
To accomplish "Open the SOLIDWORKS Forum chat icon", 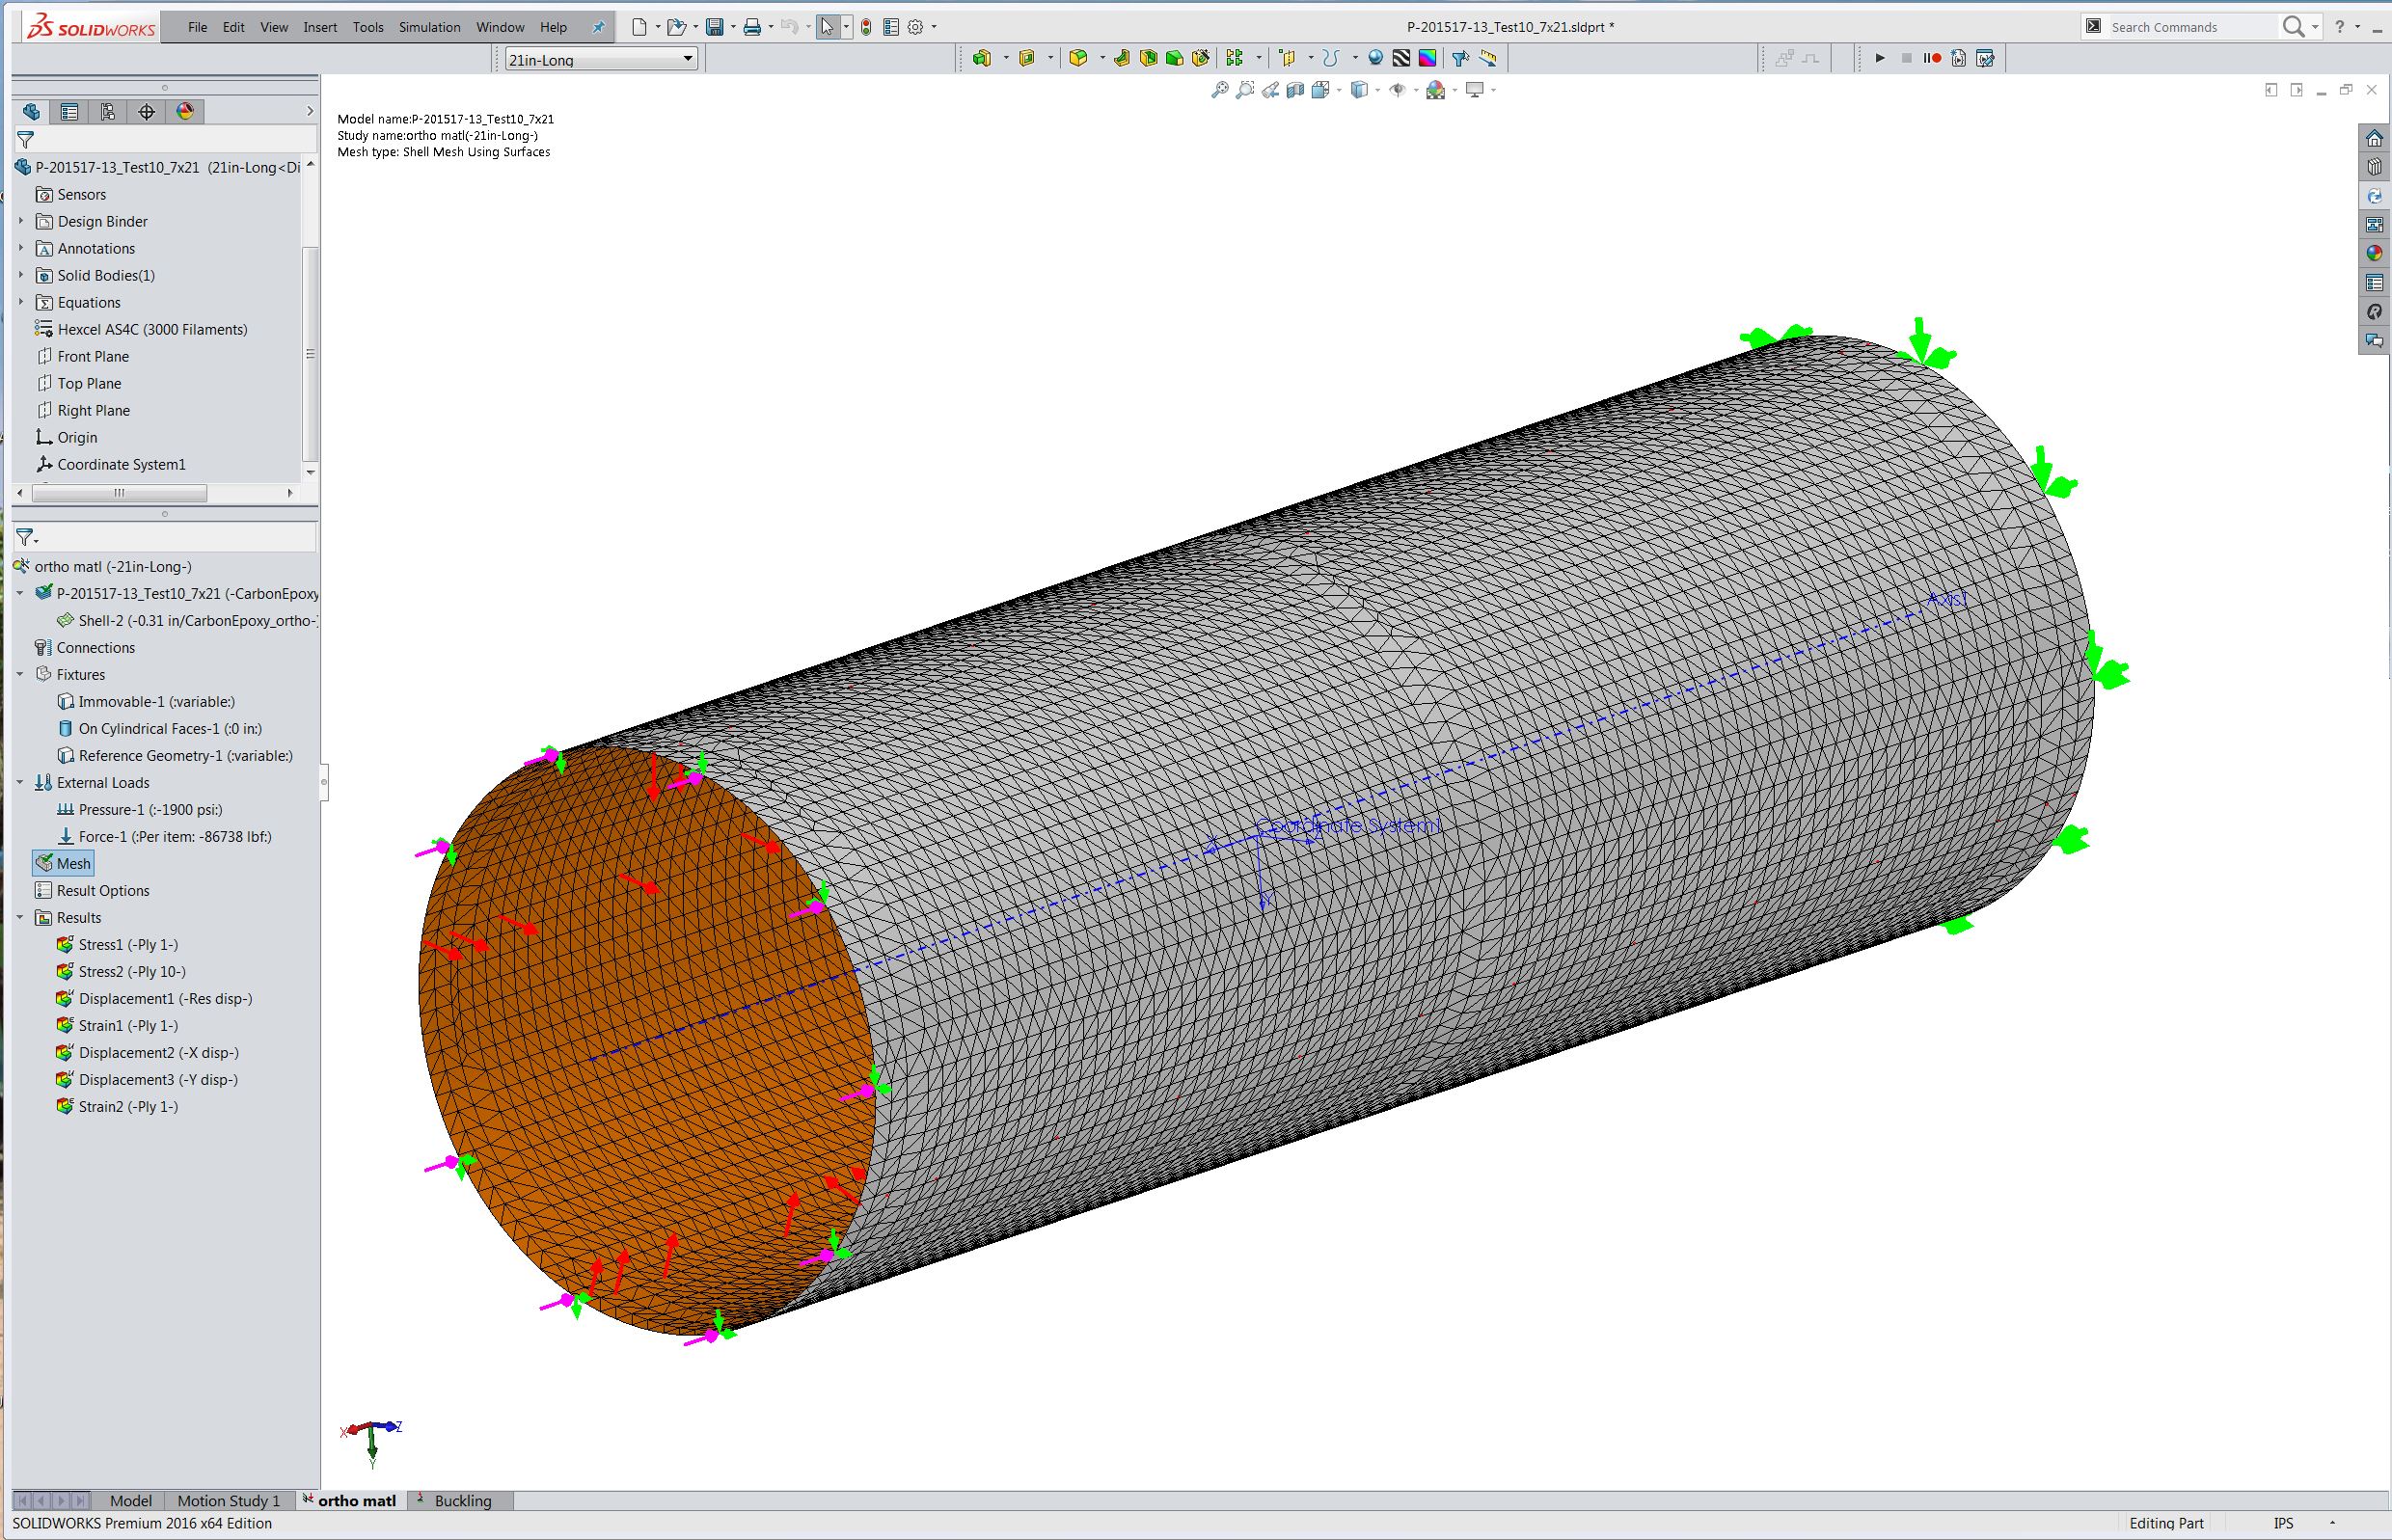I will click(x=2374, y=341).
